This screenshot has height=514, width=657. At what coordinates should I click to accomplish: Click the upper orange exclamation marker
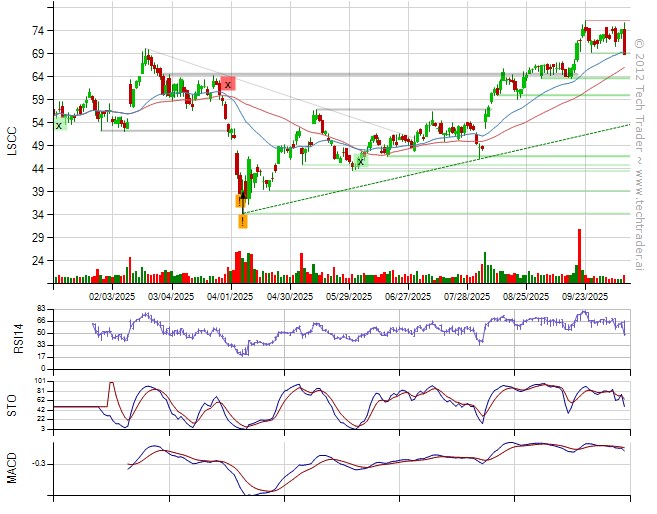240,201
